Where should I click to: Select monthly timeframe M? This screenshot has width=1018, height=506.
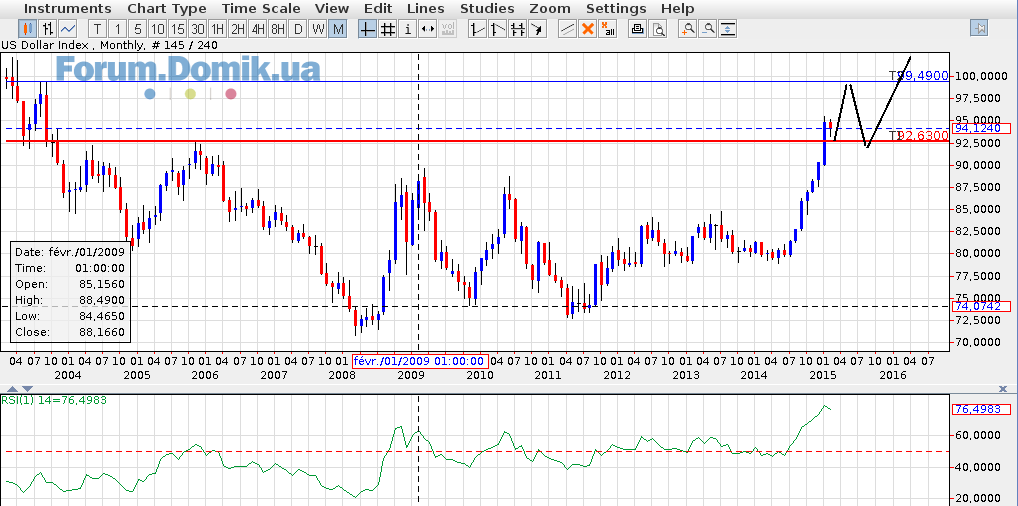click(x=338, y=29)
